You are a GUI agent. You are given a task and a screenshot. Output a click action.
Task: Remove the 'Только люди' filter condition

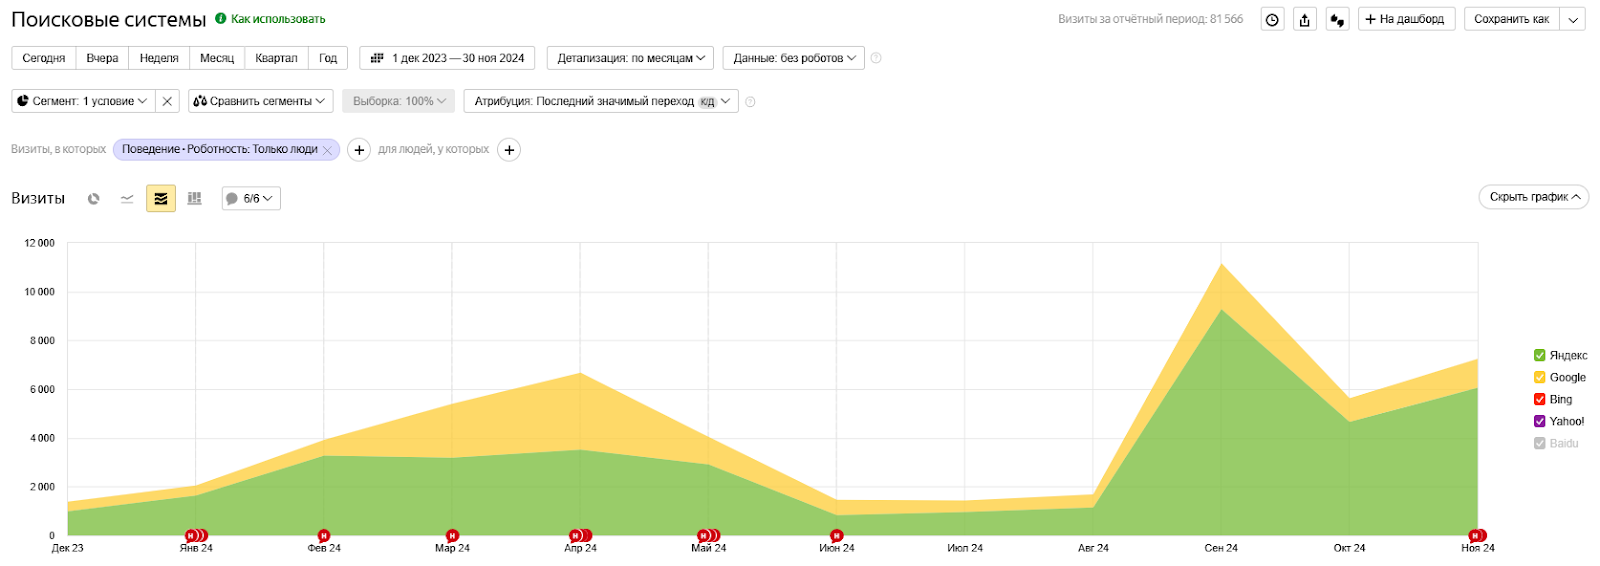(327, 150)
